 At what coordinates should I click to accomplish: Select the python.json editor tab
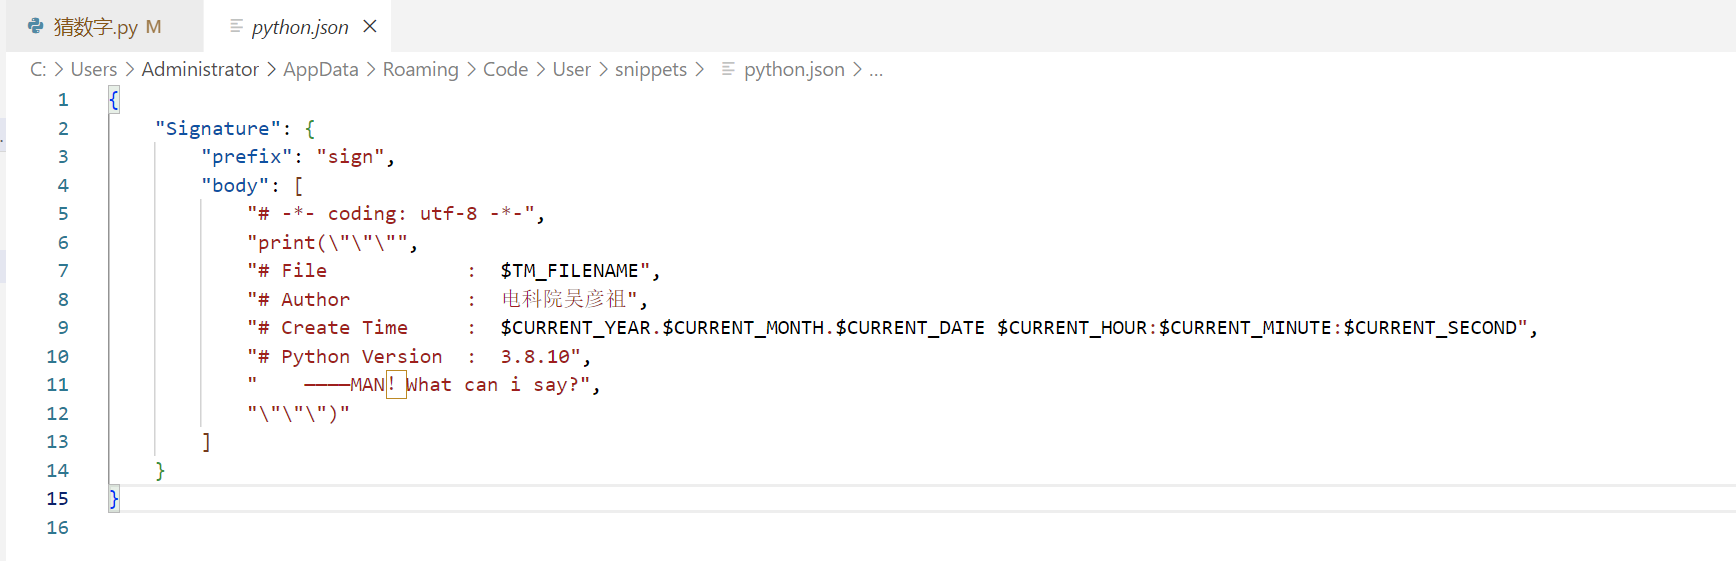(x=297, y=26)
